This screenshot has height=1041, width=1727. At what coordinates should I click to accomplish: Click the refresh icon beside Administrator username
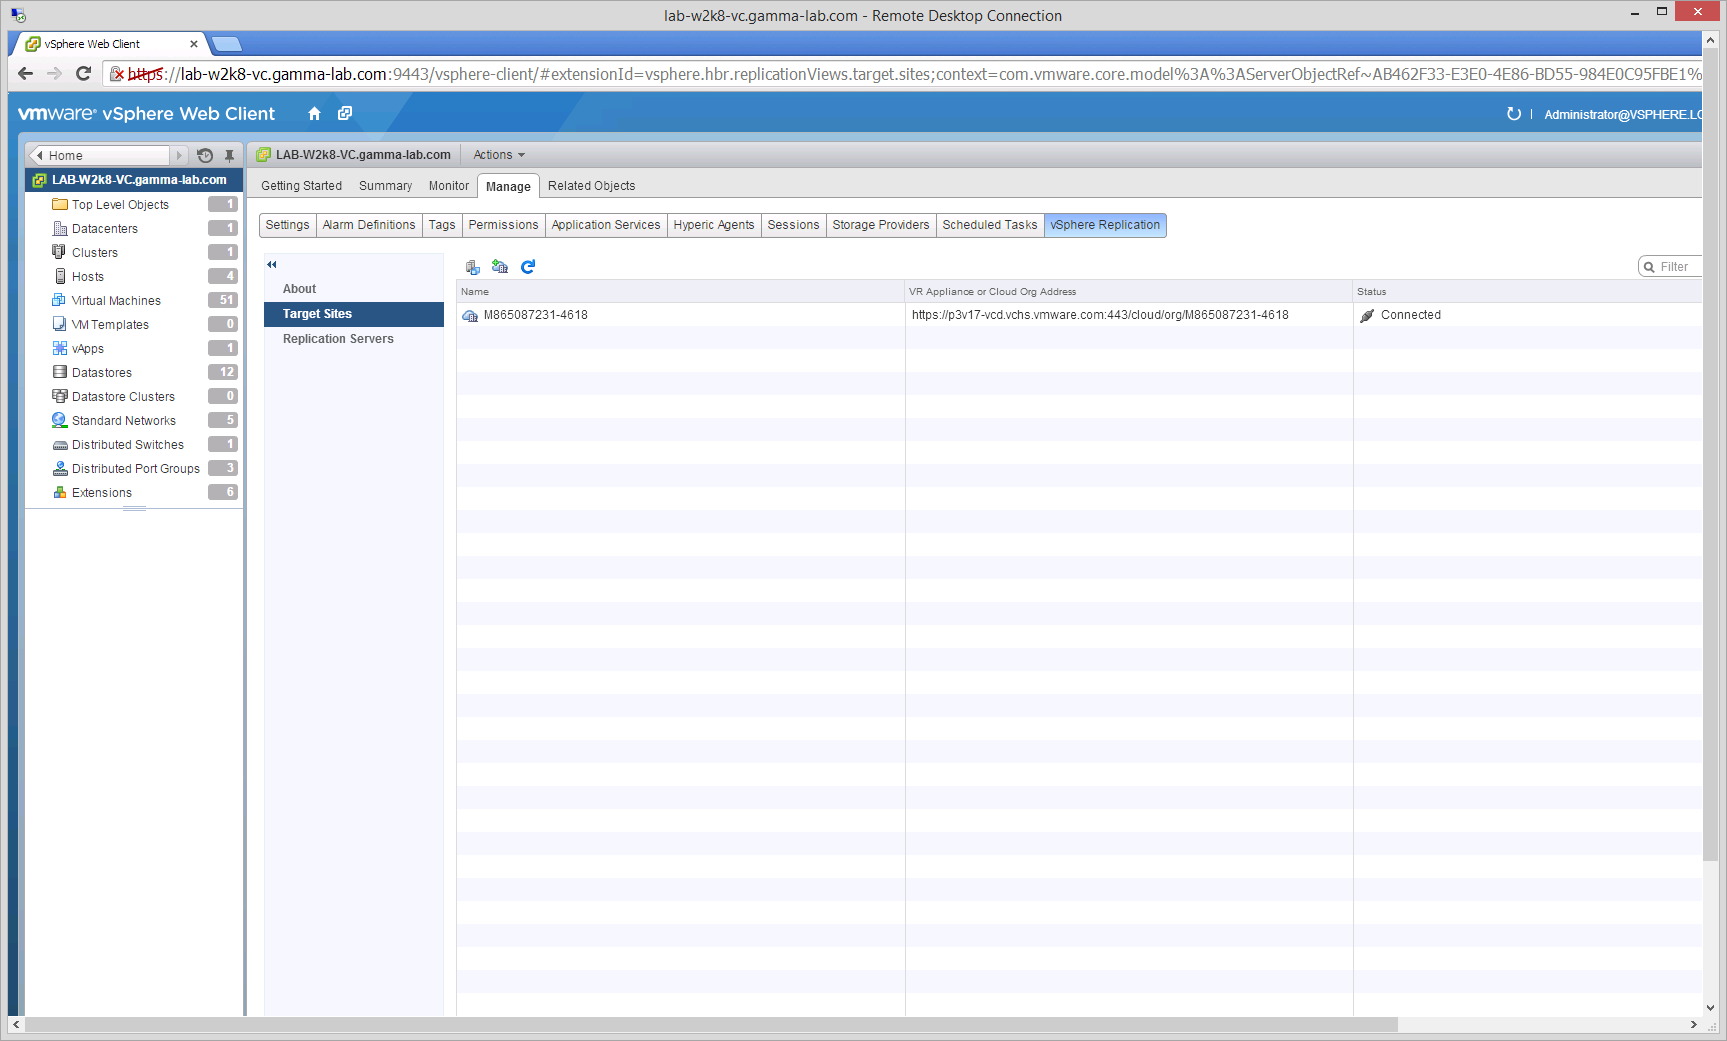coord(1513,114)
